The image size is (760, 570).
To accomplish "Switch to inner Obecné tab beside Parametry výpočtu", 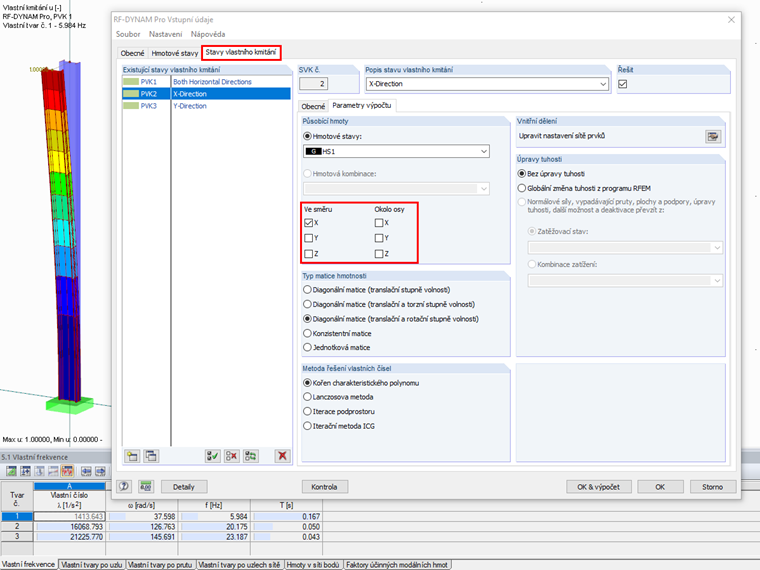I will [x=313, y=107].
